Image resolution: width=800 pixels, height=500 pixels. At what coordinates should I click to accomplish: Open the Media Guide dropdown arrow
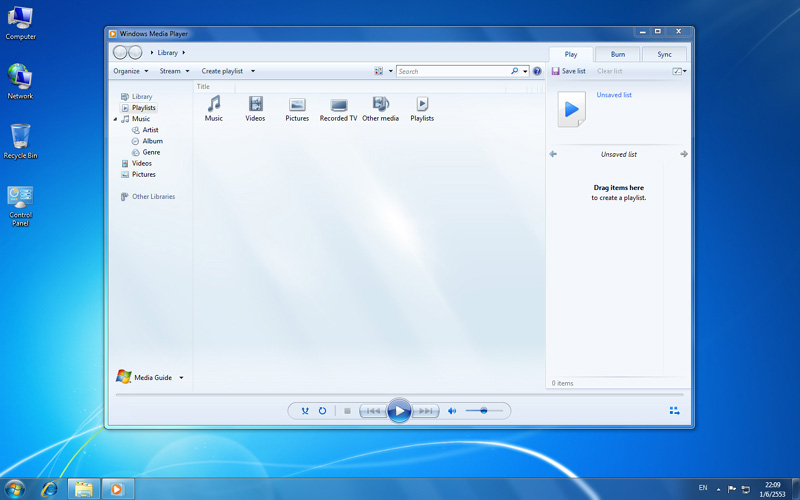pyautogui.click(x=181, y=378)
